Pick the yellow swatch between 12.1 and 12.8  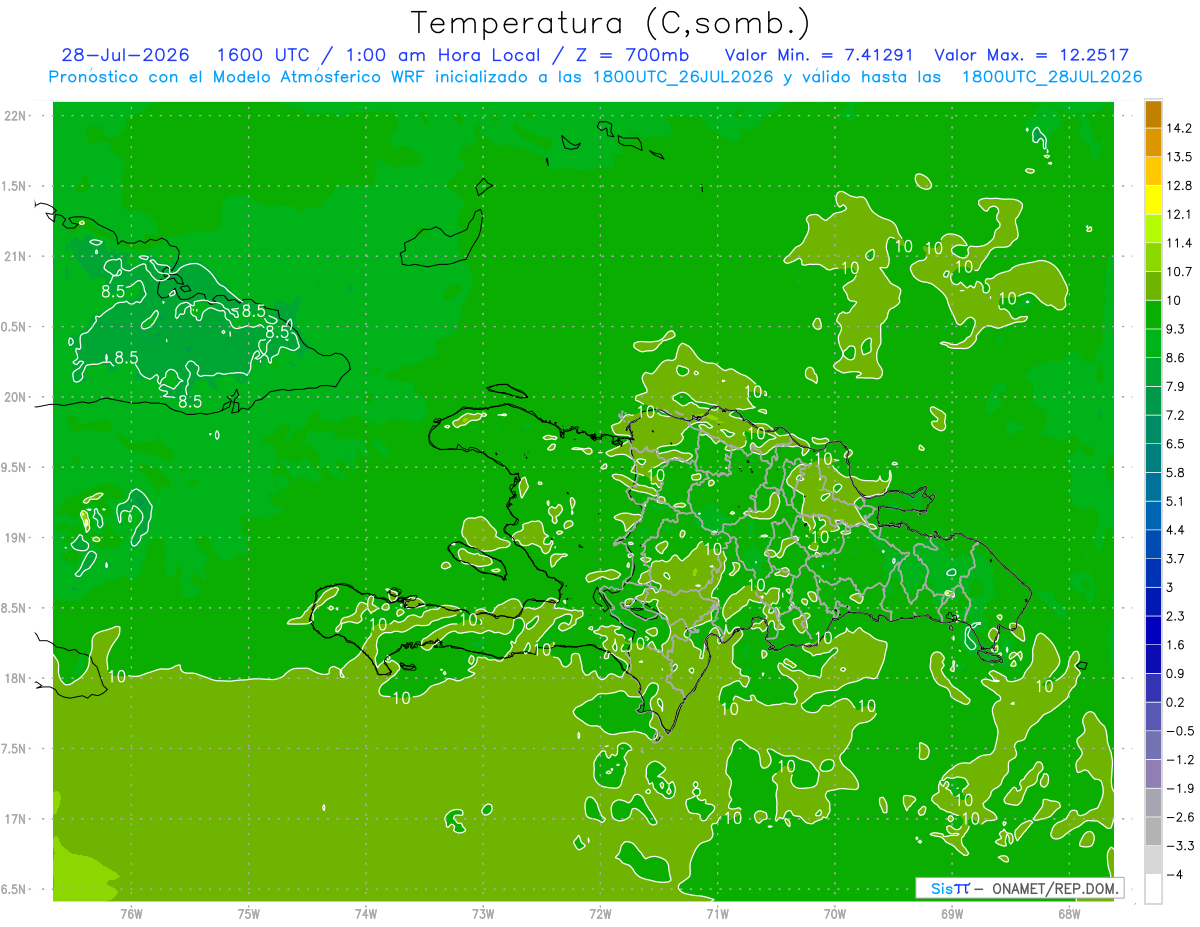point(1153,200)
